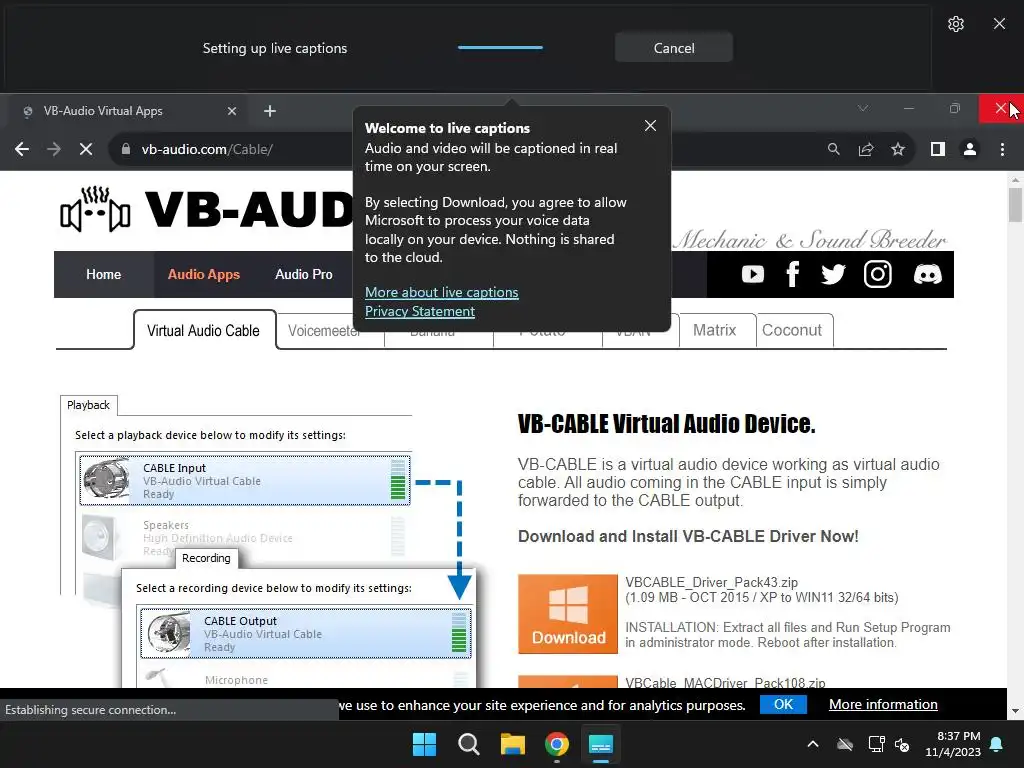
Task: Open File Explorer from taskbar
Action: tap(513, 744)
